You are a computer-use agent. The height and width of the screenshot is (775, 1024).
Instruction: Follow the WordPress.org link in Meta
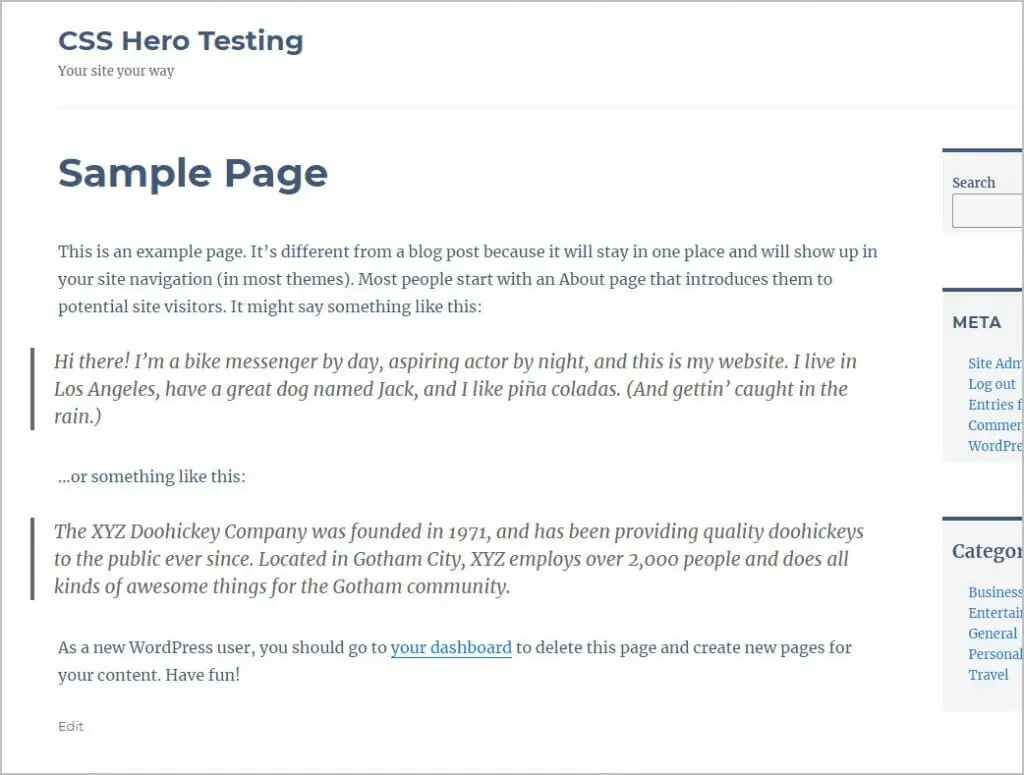[995, 446]
